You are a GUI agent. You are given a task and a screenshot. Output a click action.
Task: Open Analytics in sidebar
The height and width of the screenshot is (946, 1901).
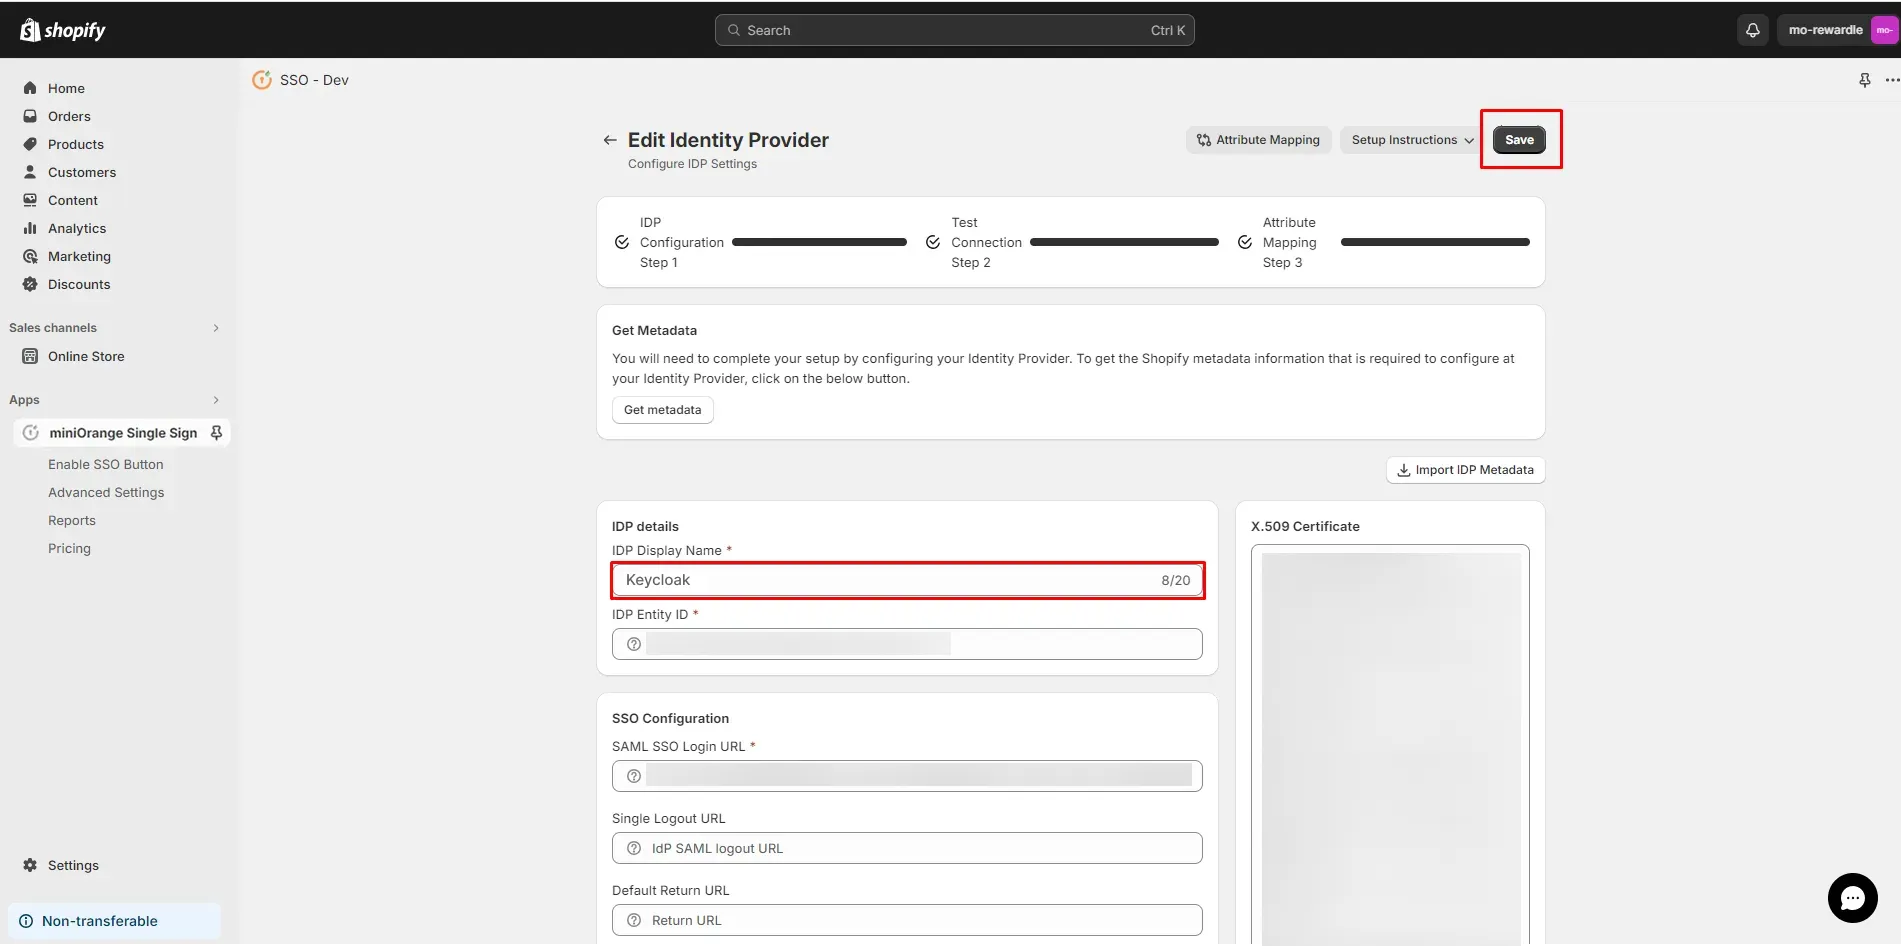click(76, 228)
